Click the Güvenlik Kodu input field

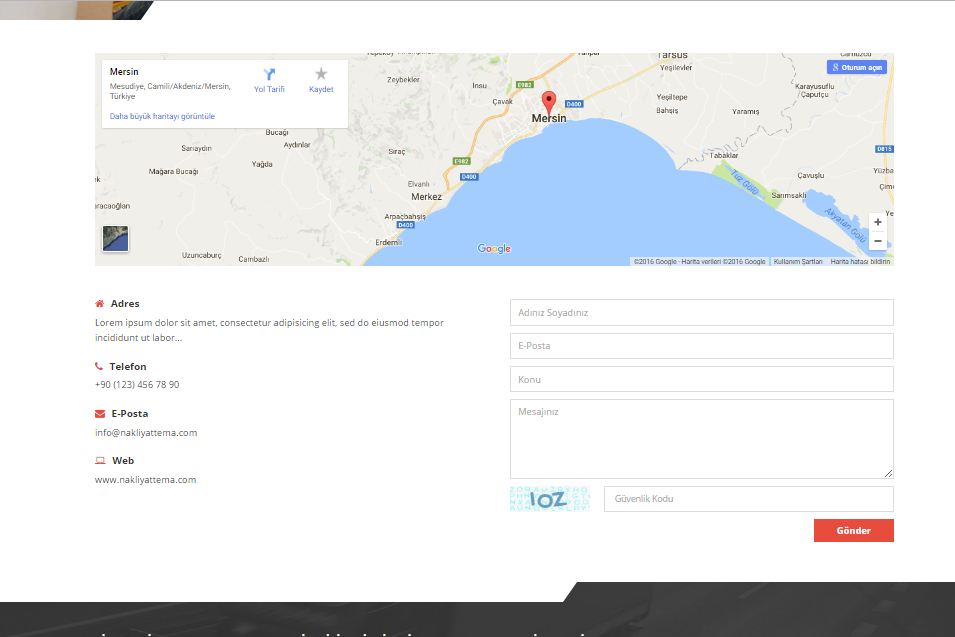pos(749,499)
